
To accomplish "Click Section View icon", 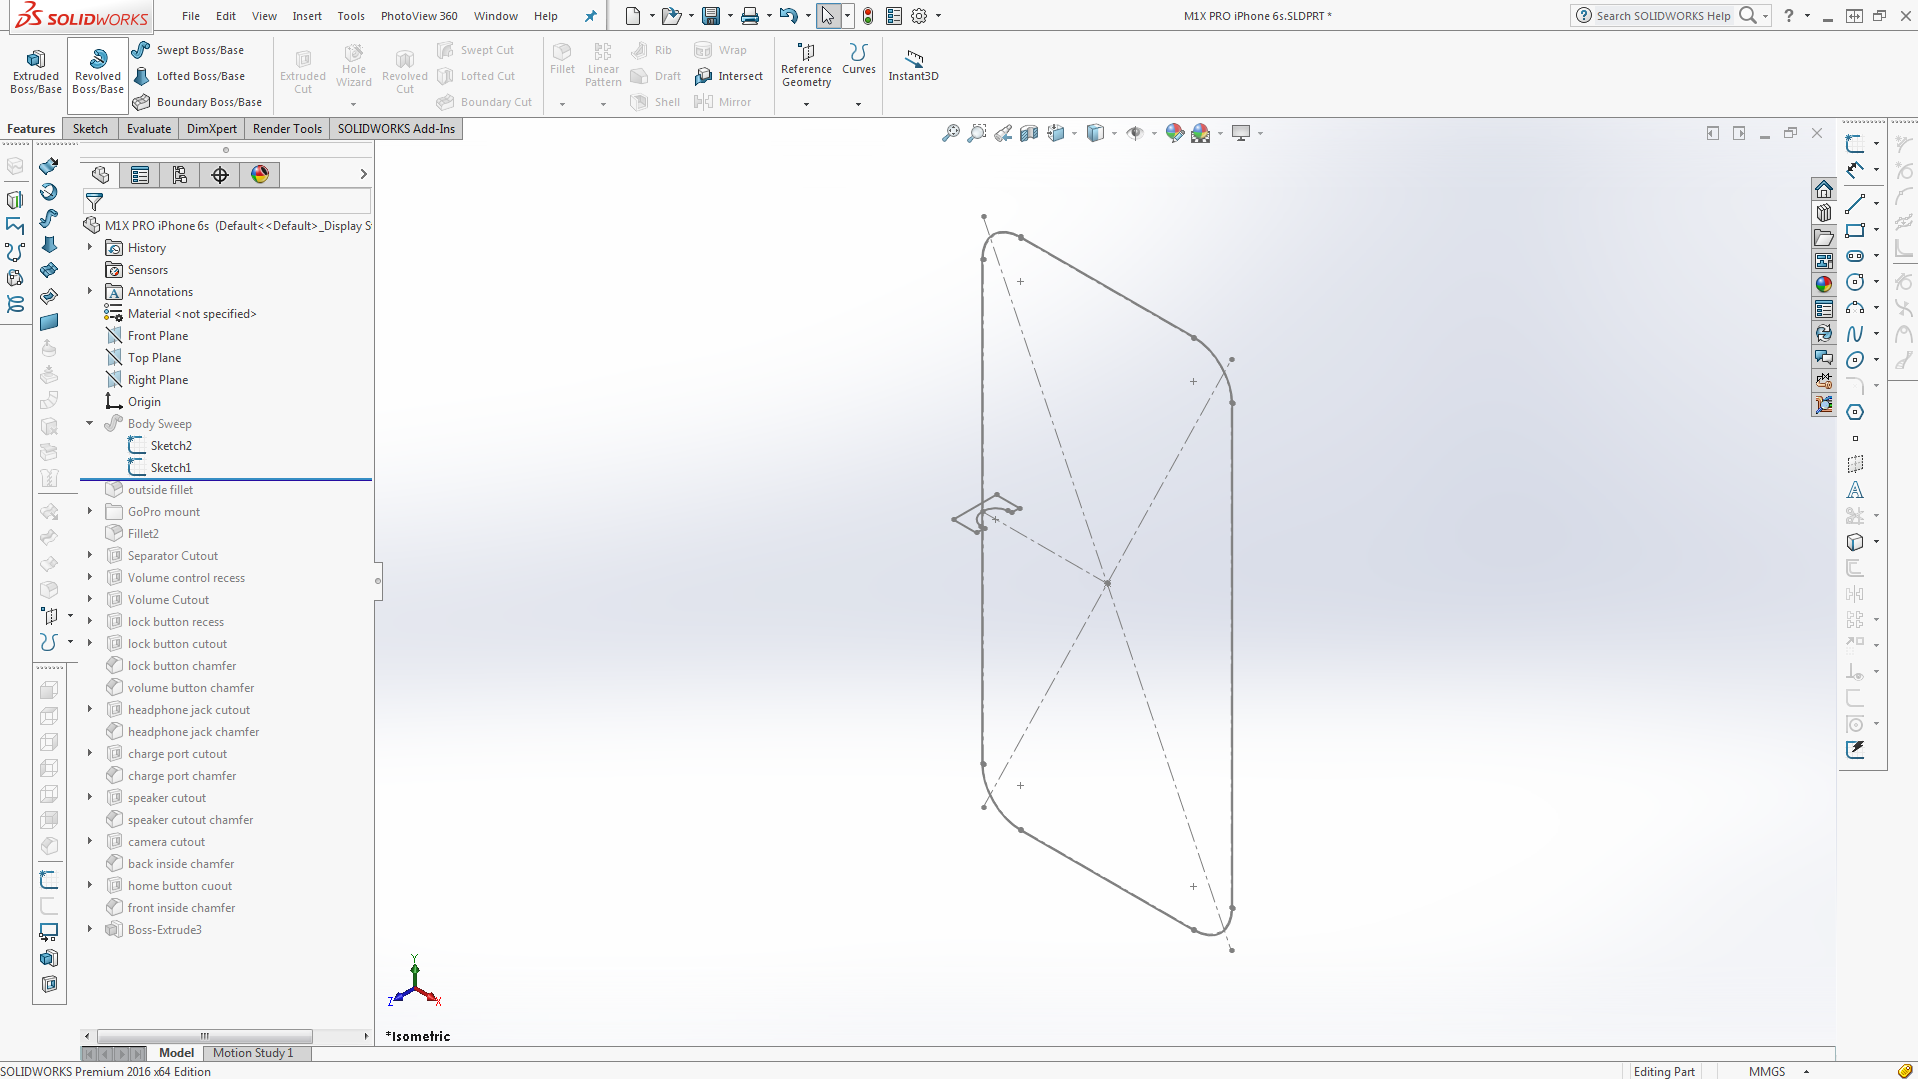I will pyautogui.click(x=1029, y=133).
